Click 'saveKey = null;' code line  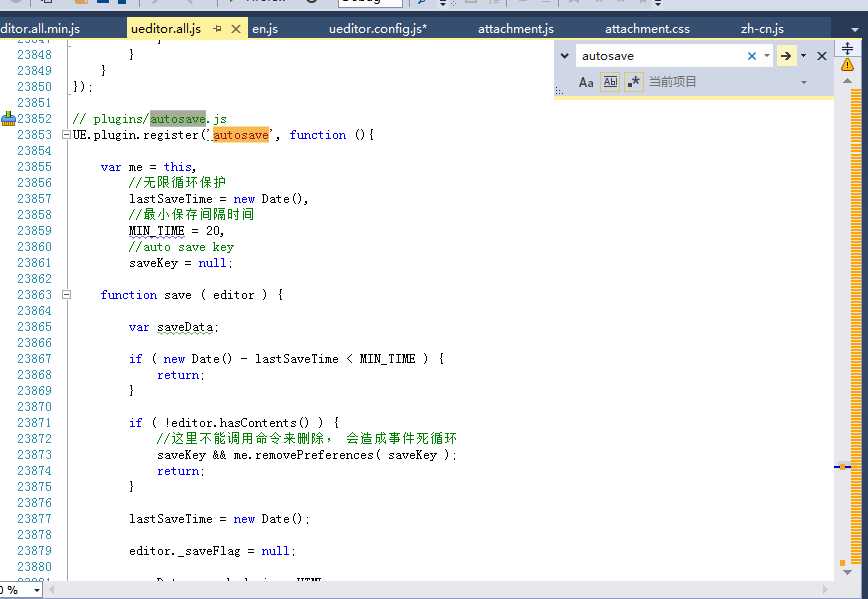click(180, 263)
